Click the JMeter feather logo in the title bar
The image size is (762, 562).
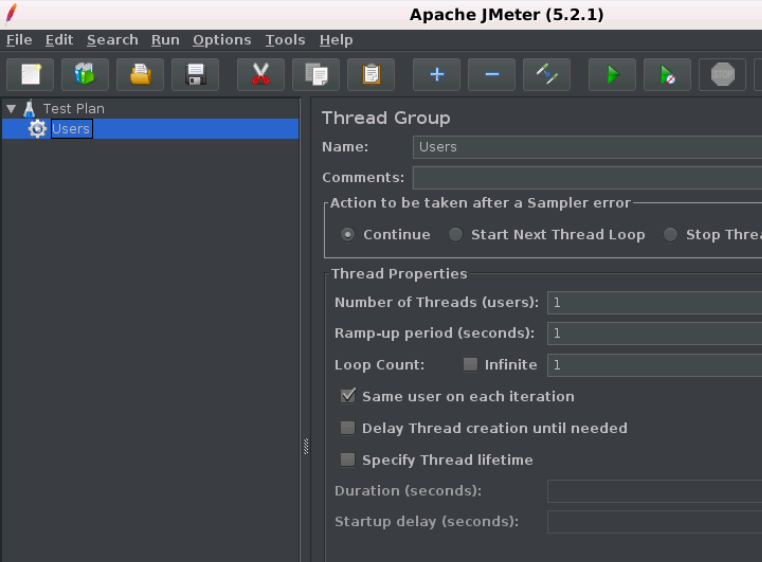(x=11, y=14)
